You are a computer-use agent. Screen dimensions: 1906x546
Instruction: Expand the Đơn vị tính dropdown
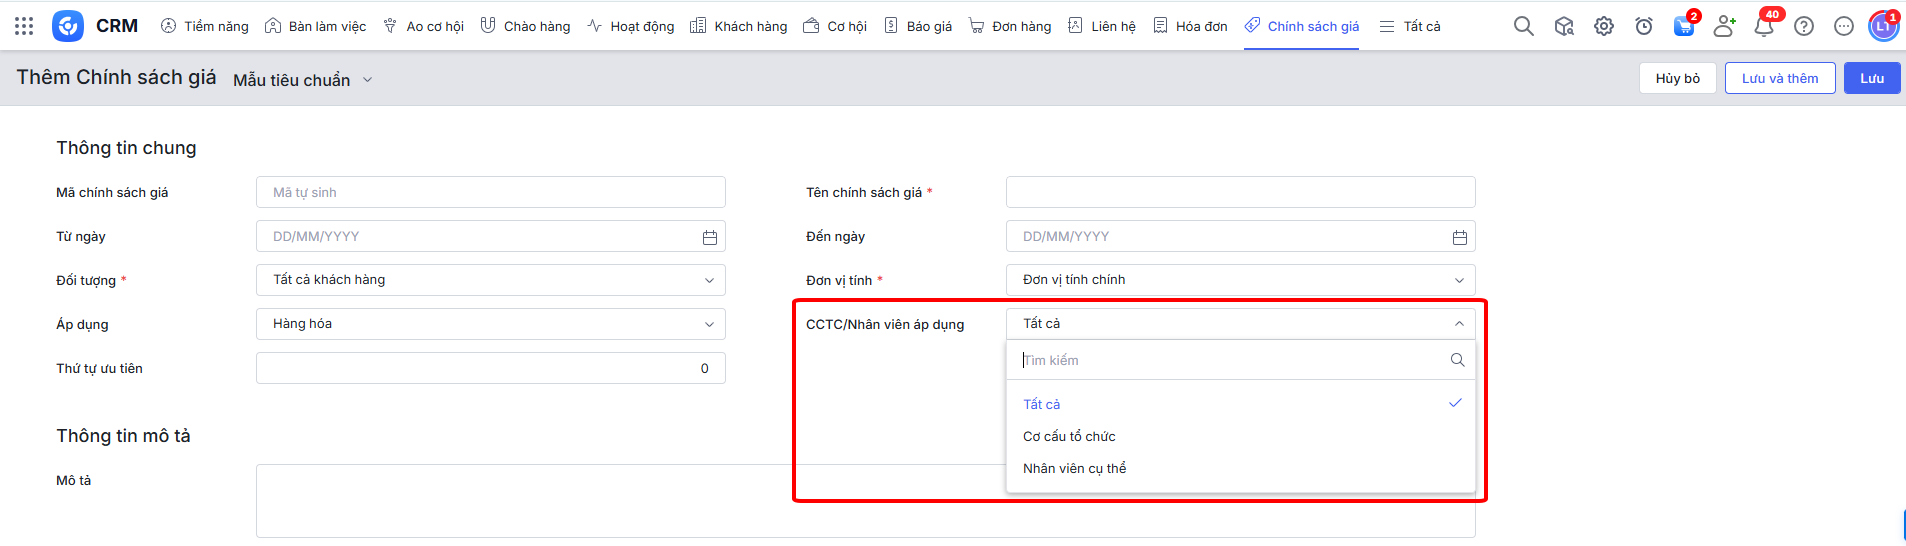pos(1240,280)
